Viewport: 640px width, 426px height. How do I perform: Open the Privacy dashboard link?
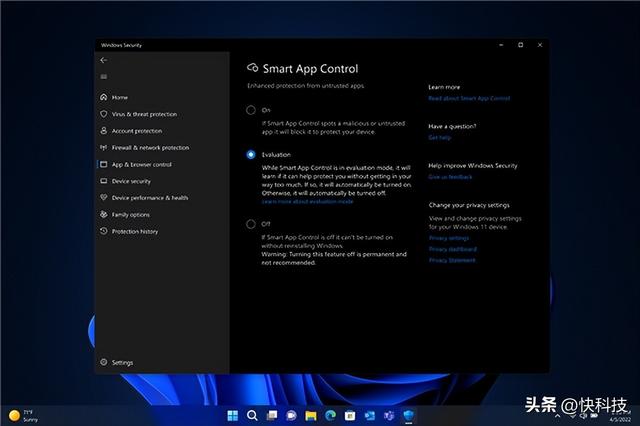[453, 249]
